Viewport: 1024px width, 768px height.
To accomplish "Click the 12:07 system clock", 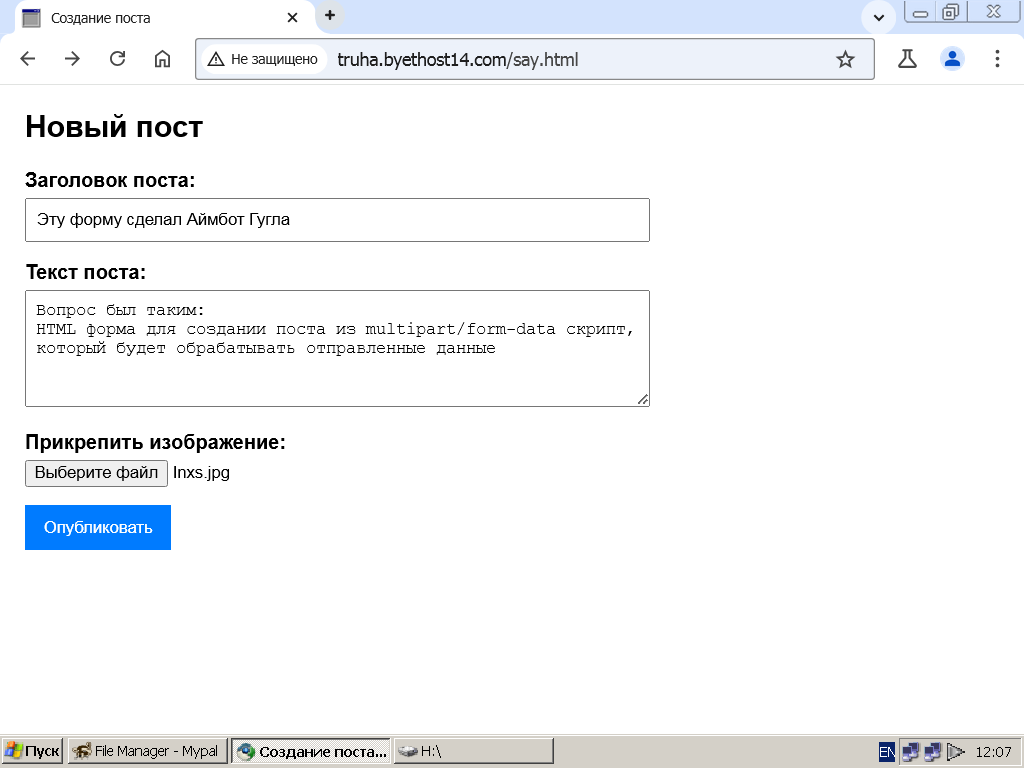I will tap(993, 752).
